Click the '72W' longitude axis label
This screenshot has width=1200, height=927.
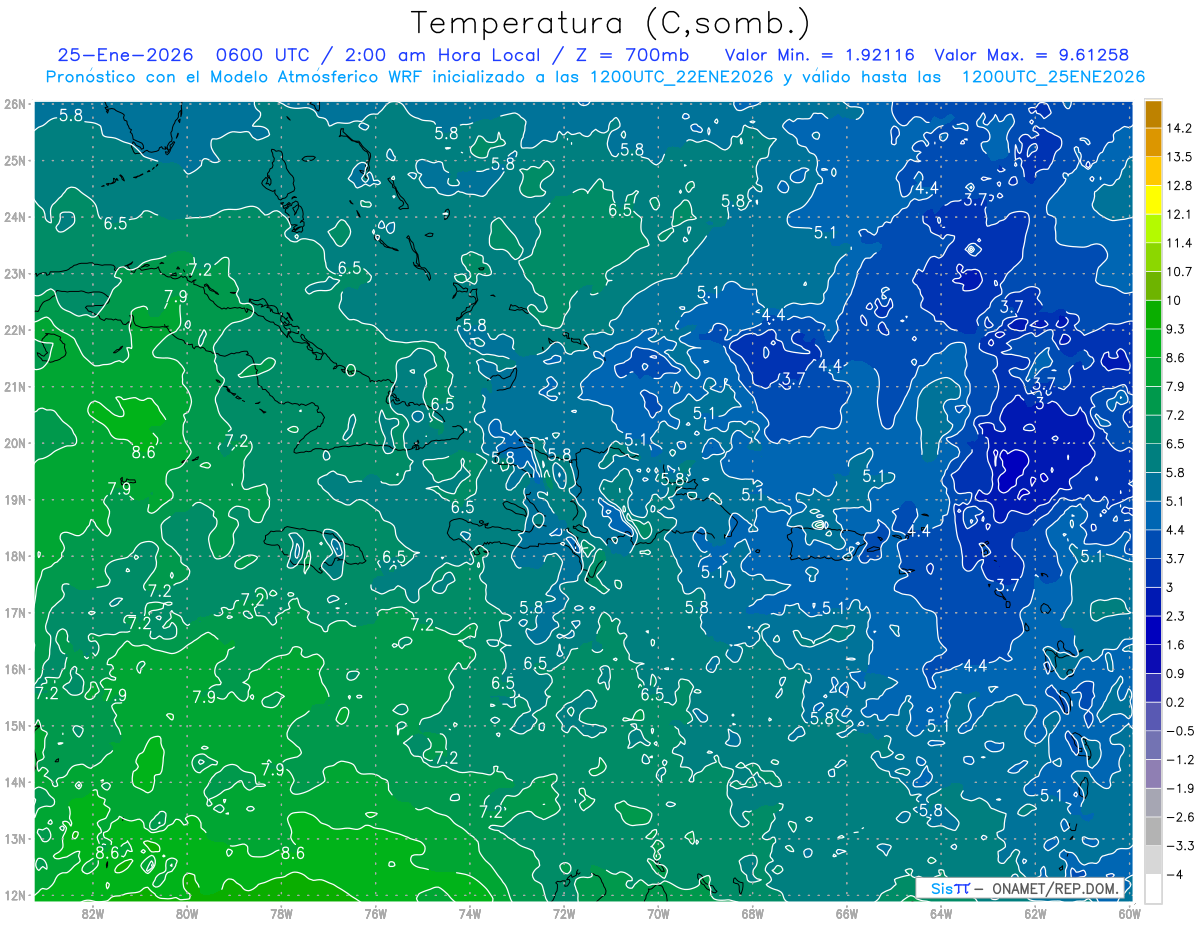point(564,913)
